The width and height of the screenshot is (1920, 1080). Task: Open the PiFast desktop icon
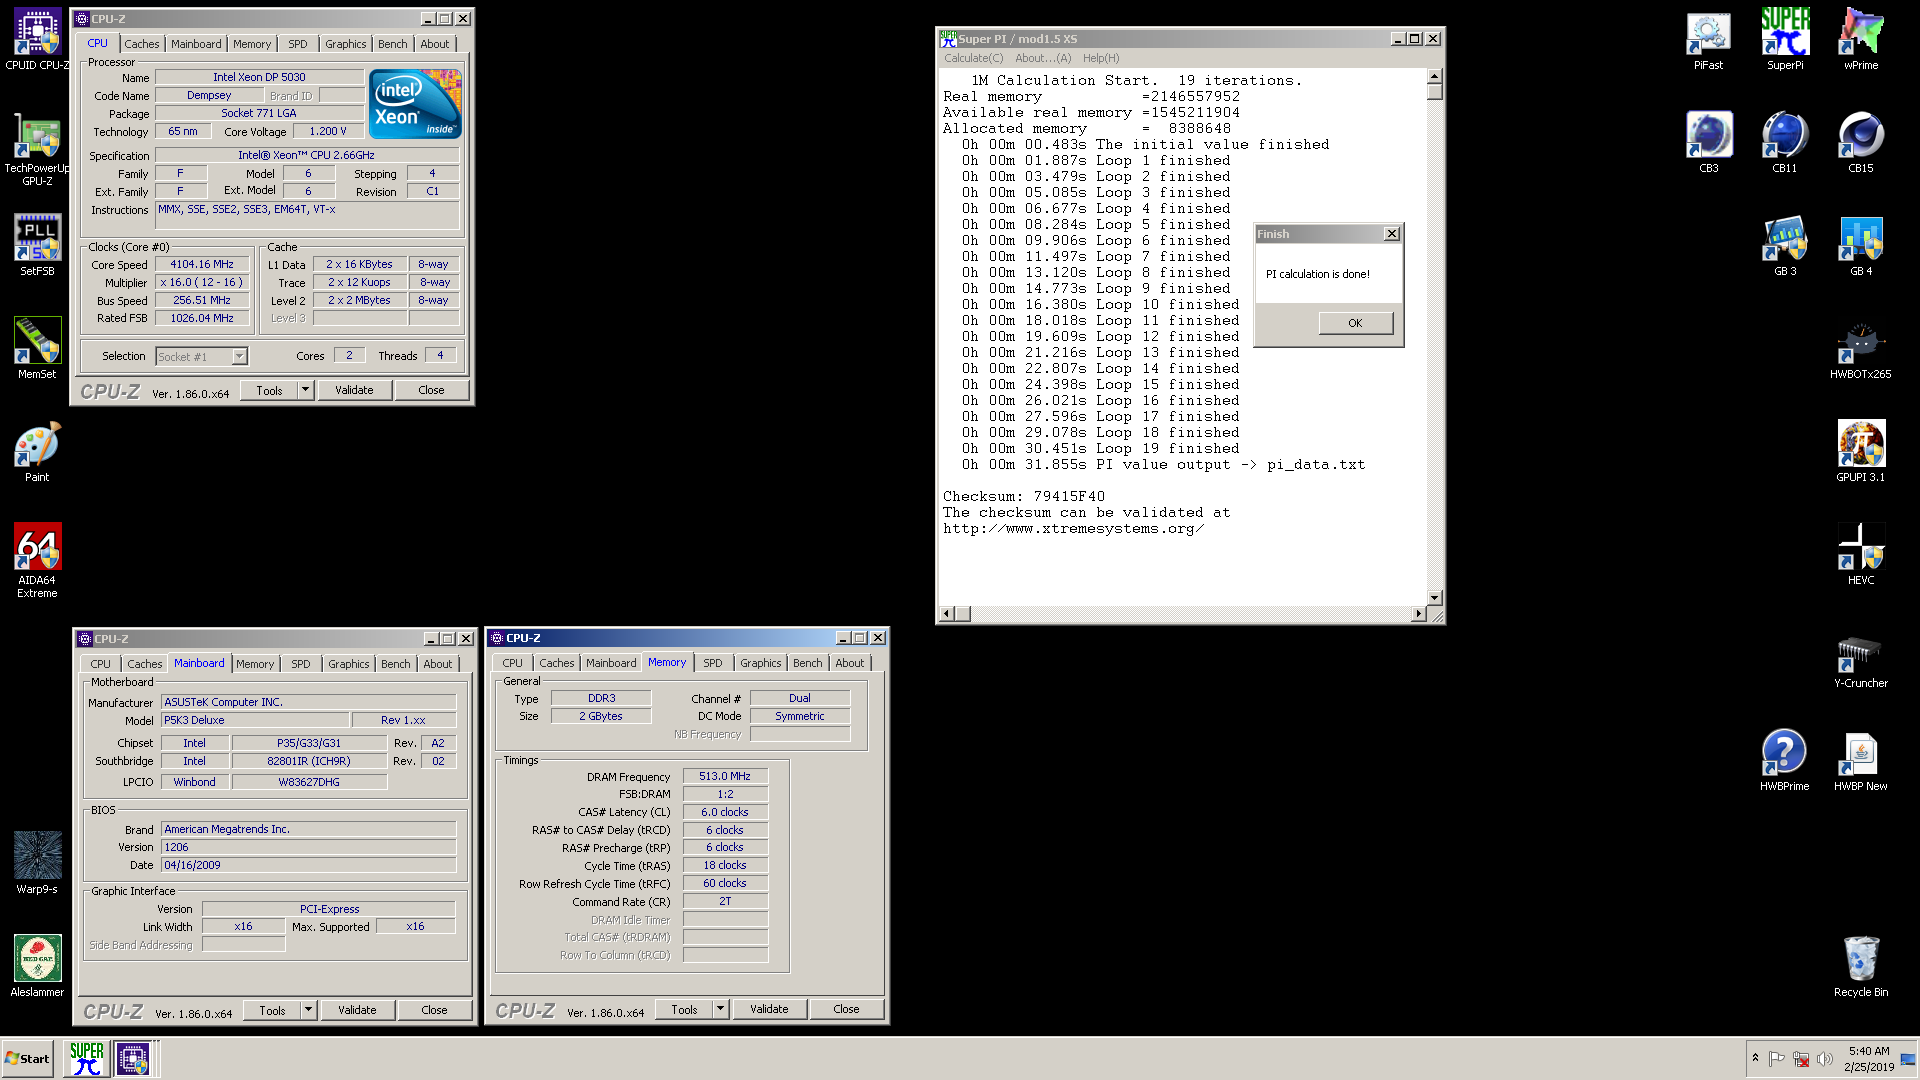coord(1708,40)
